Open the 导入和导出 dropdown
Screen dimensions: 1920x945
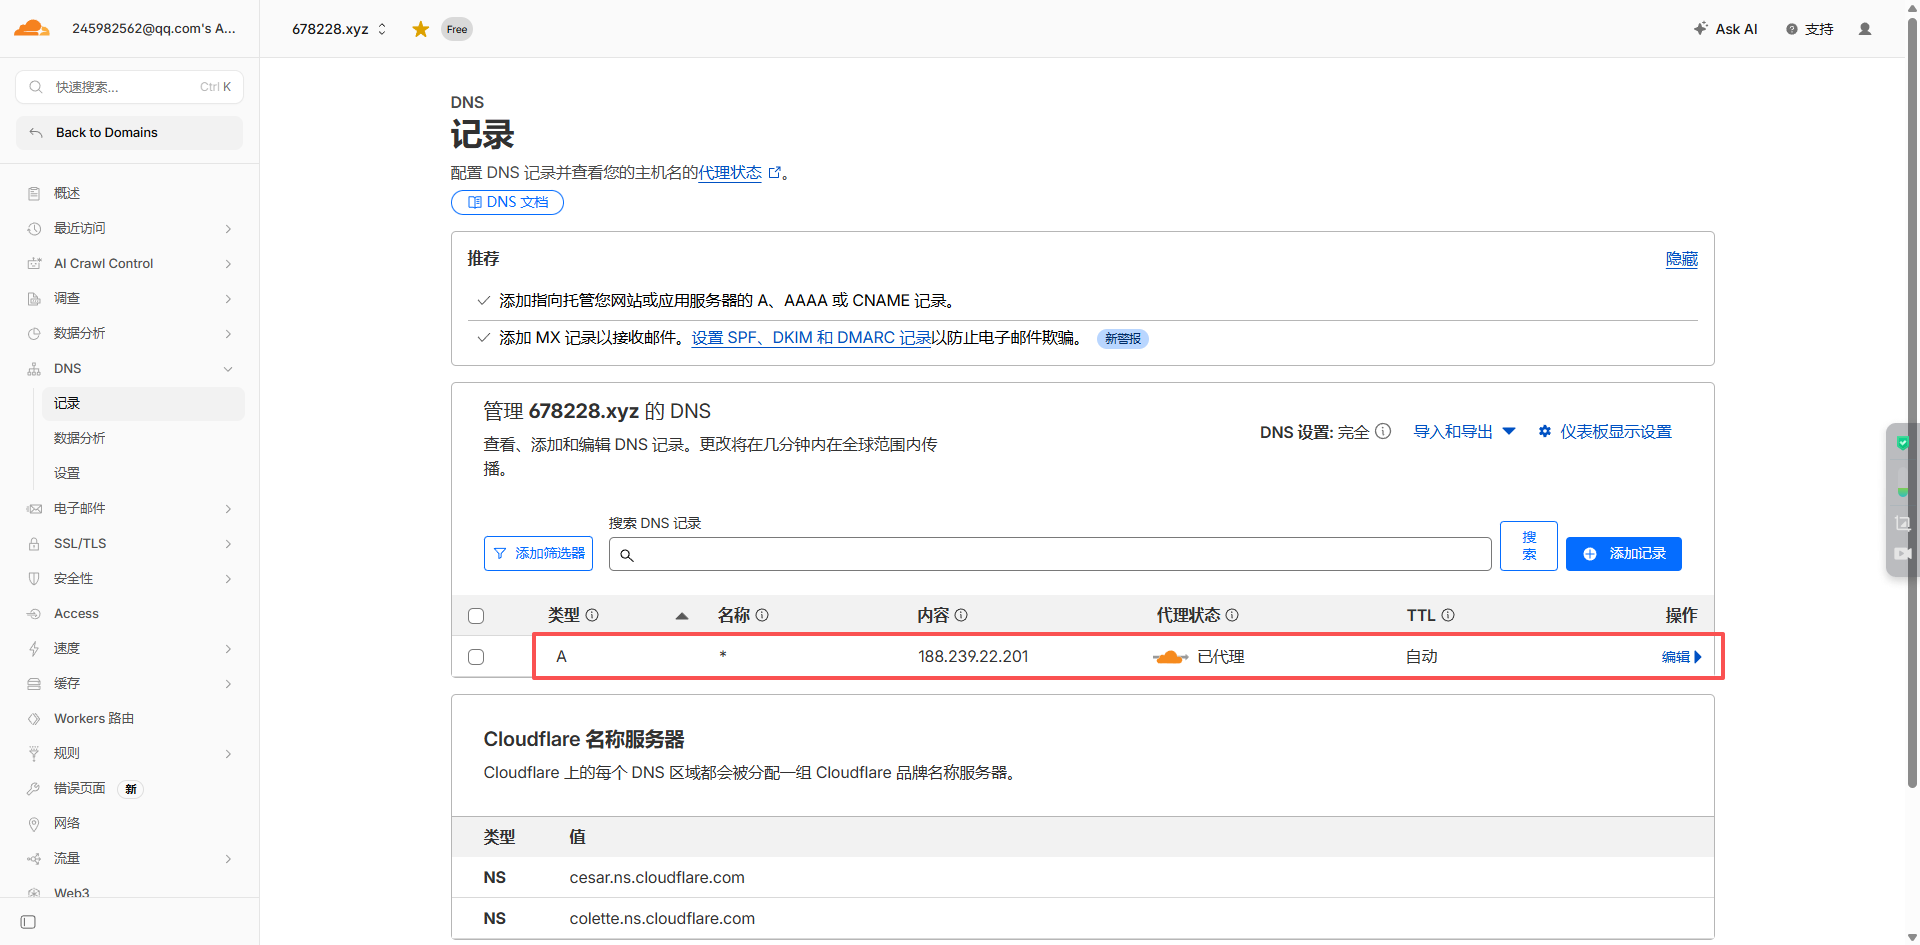pyautogui.click(x=1464, y=431)
